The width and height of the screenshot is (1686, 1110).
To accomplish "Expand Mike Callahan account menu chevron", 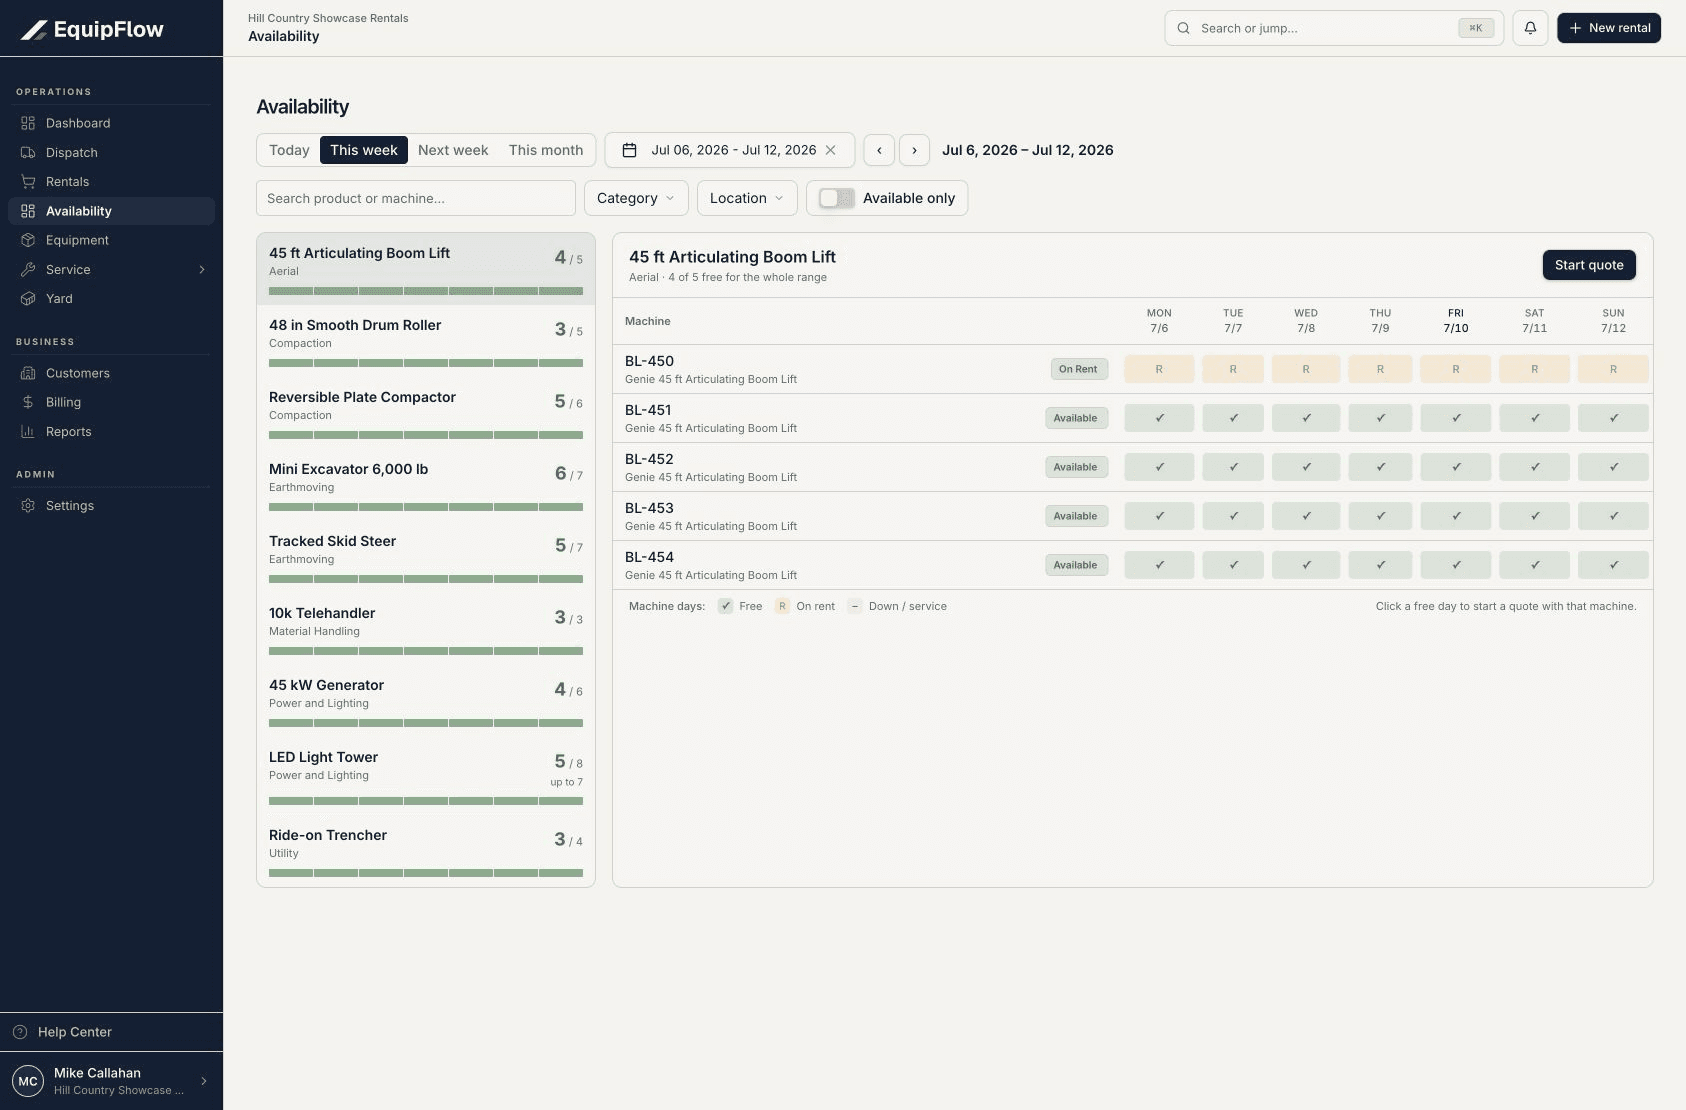I will [x=204, y=1081].
